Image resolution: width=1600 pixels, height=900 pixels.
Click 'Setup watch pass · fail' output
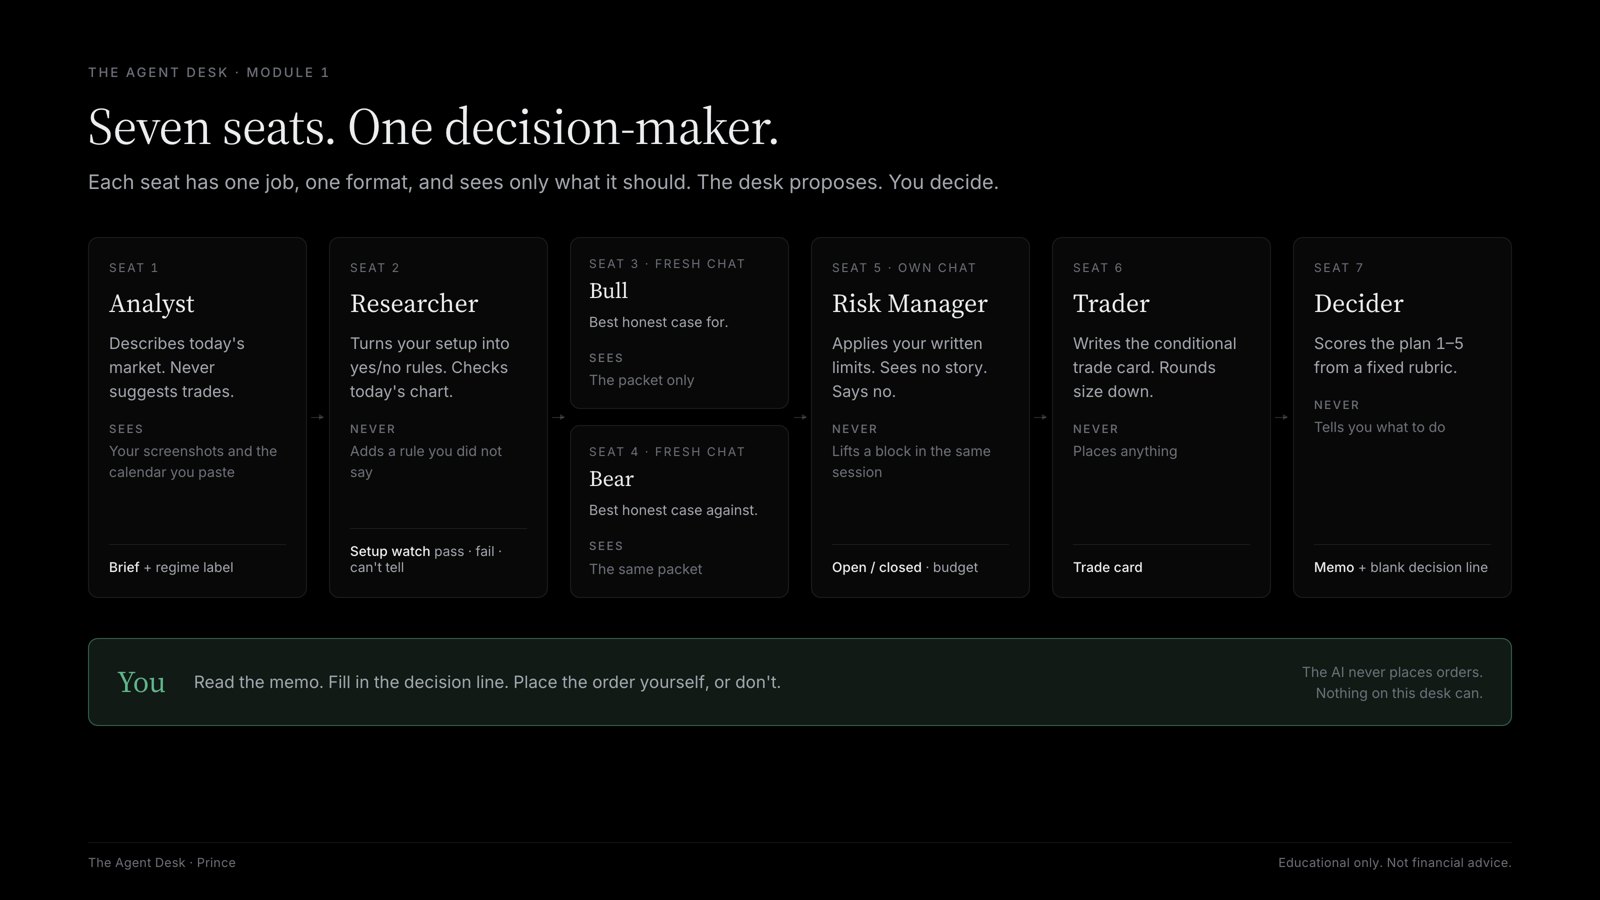tap(426, 559)
